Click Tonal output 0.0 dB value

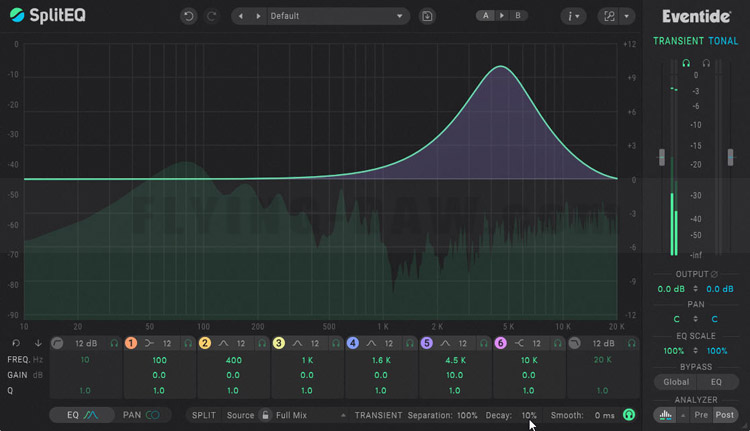[720, 289]
